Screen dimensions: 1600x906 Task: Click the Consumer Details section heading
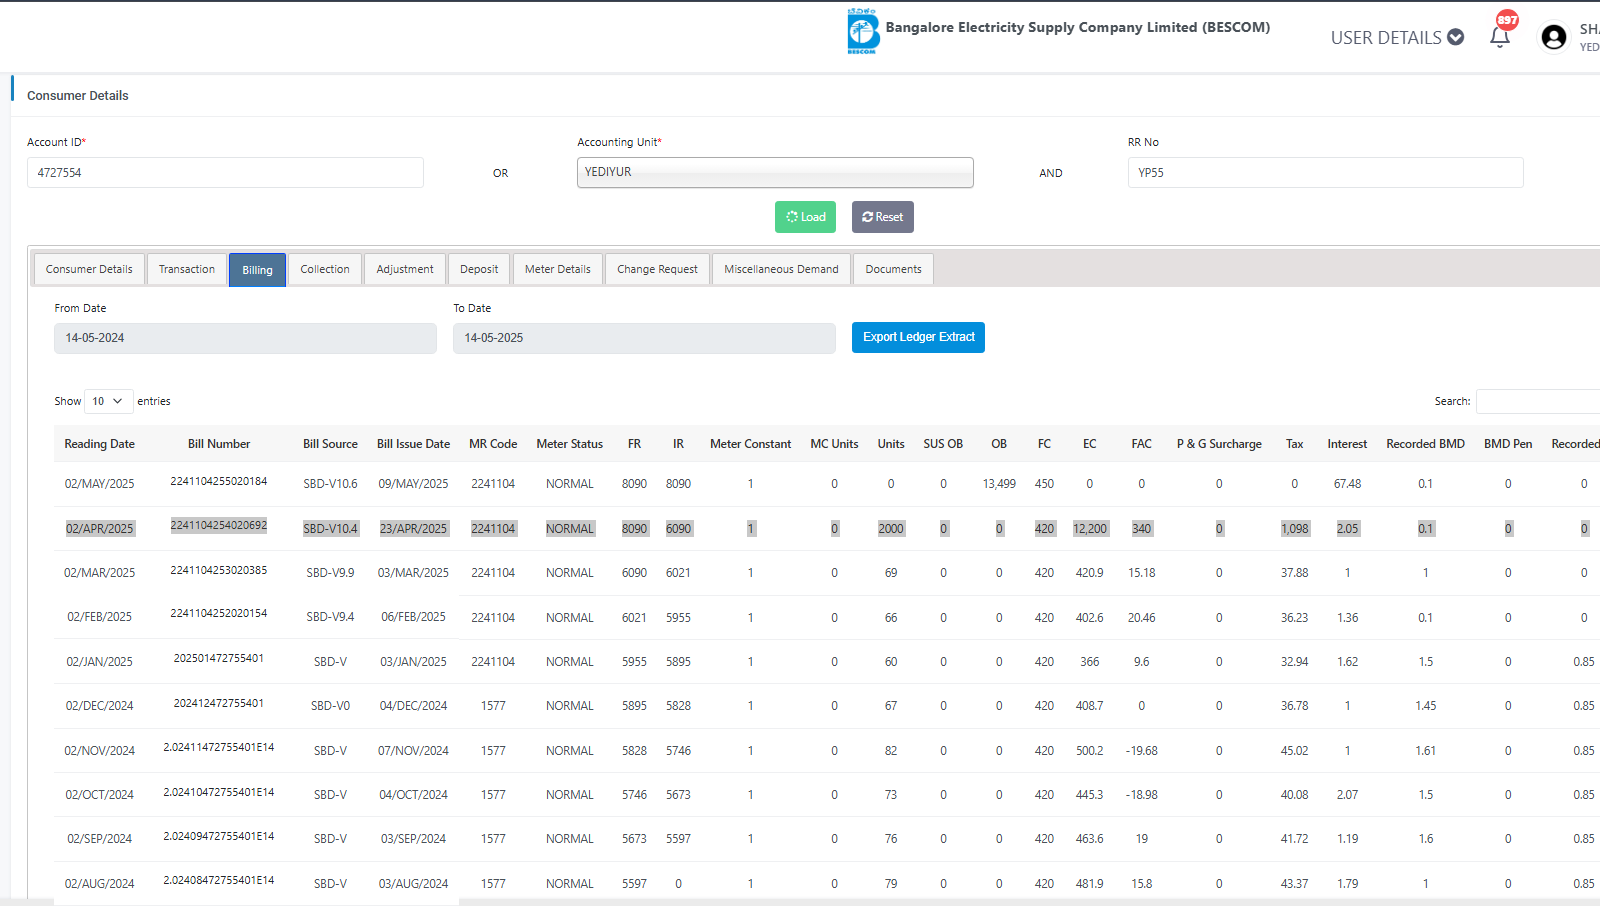tap(78, 96)
